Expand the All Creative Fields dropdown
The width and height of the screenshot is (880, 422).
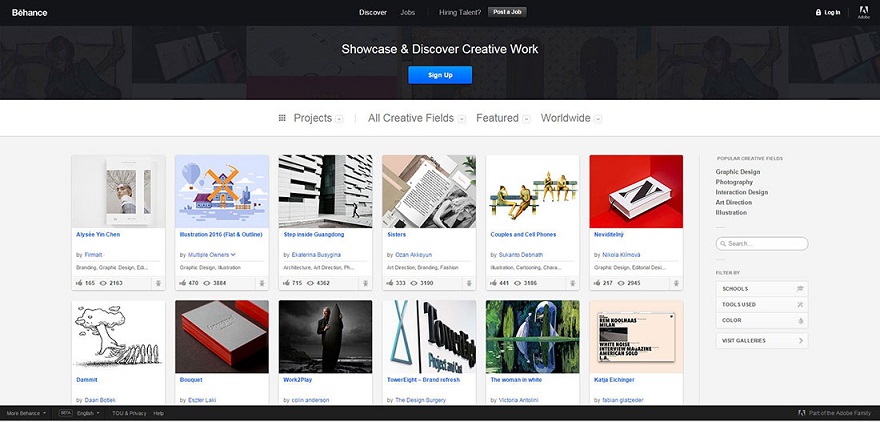pyautogui.click(x=416, y=118)
